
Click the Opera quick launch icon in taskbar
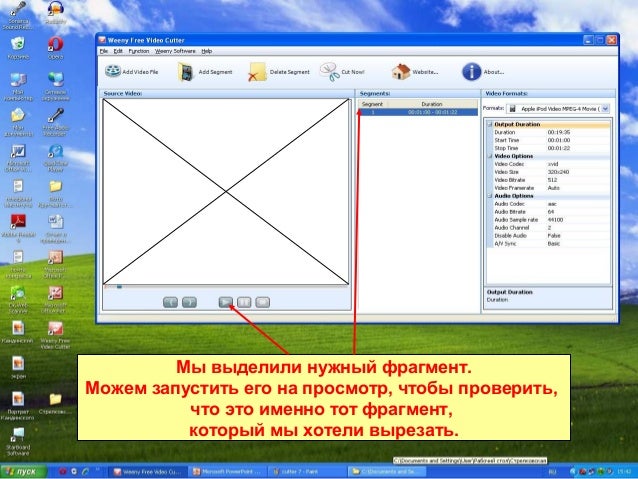62,472
